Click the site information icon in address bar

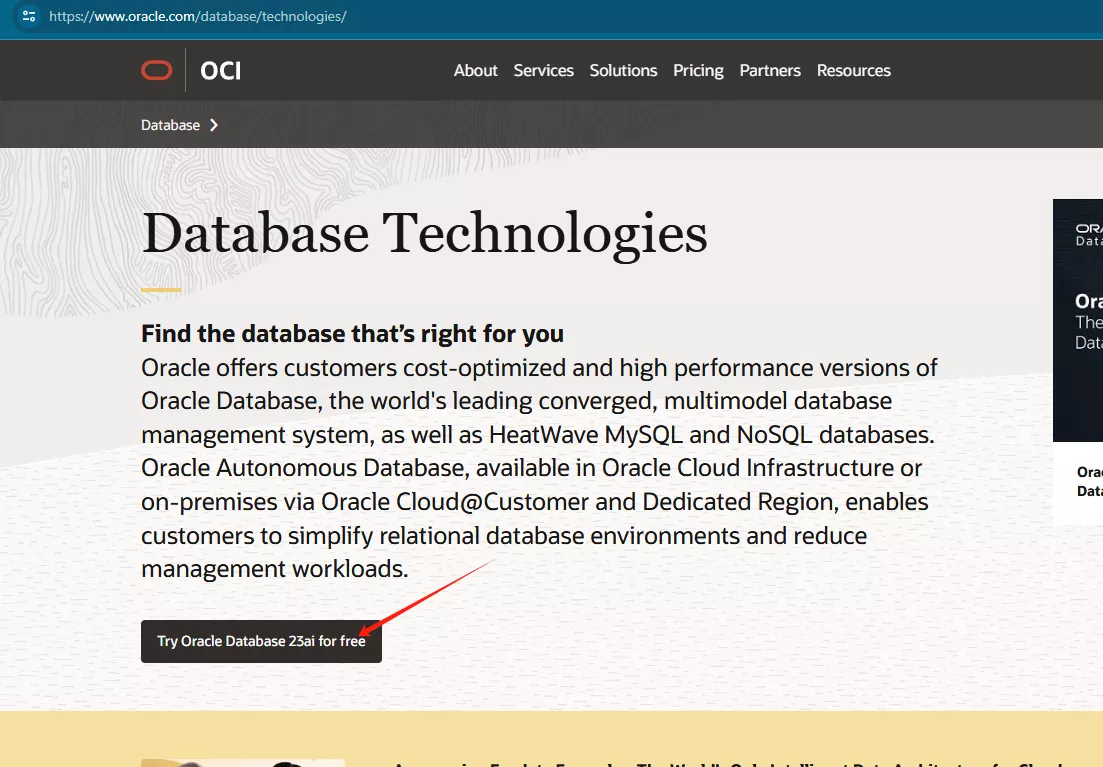pyautogui.click(x=28, y=16)
